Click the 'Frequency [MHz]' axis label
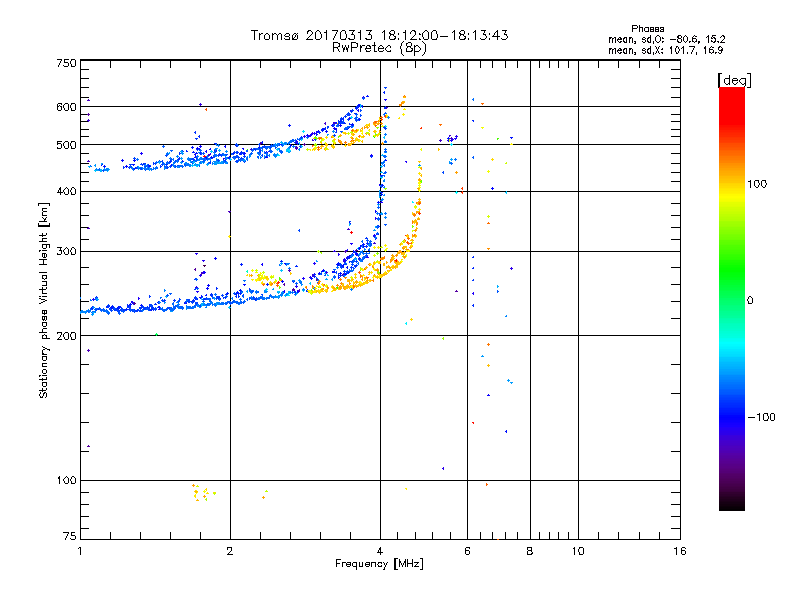The width and height of the screenshot is (800, 600). click(379, 564)
